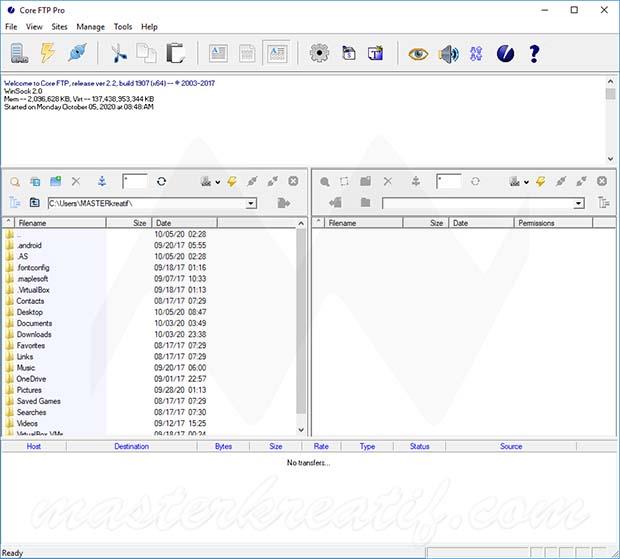
Task: Click the Destination transfer queue column header
Action: pyautogui.click(x=132, y=446)
